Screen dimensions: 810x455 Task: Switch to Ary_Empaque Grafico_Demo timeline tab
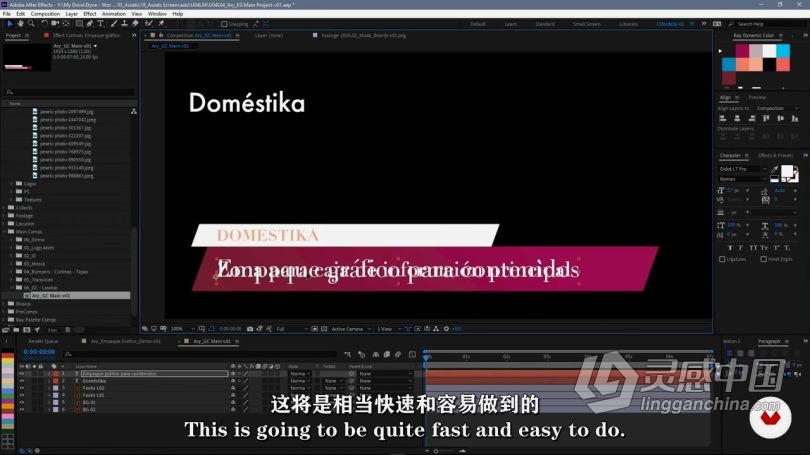click(126, 341)
